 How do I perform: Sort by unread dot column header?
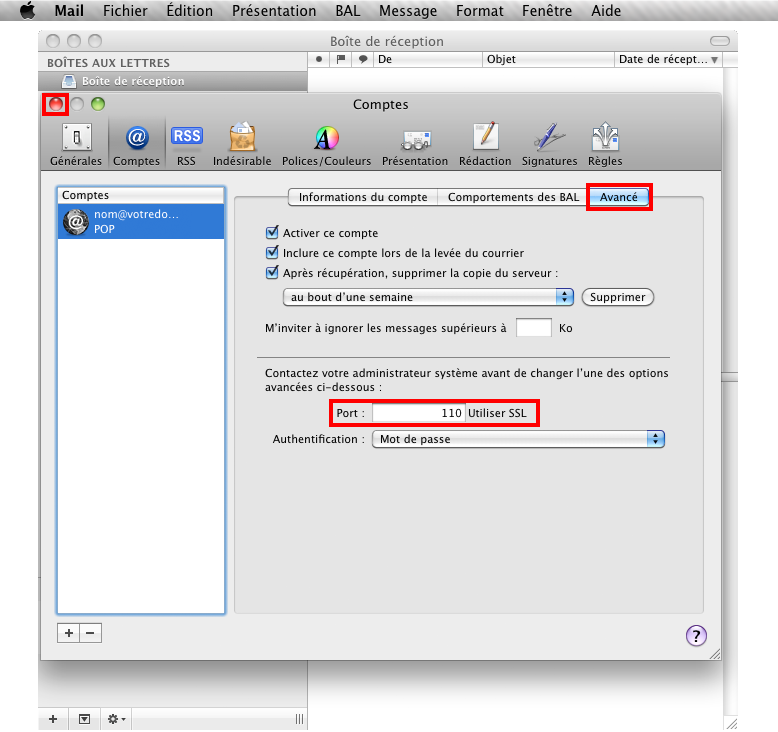click(319, 59)
